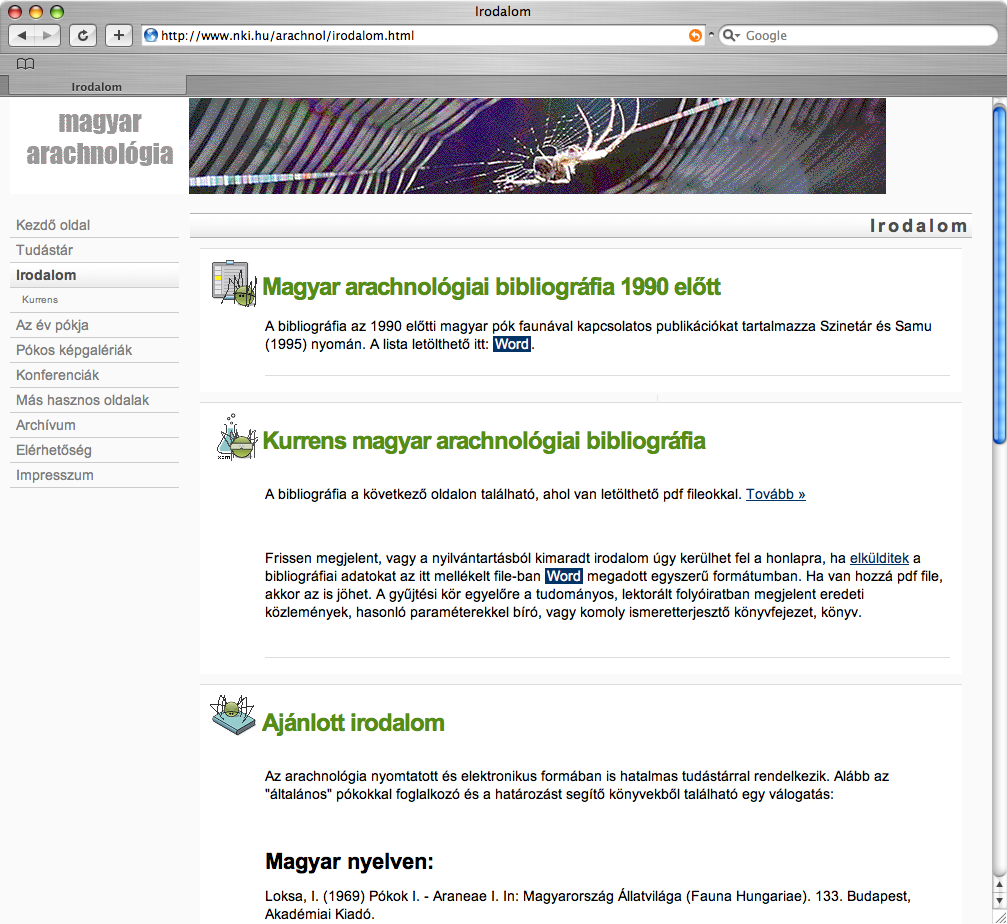Open the Kurrens submenu item
The width and height of the screenshot is (1007, 924).
tap(40, 300)
